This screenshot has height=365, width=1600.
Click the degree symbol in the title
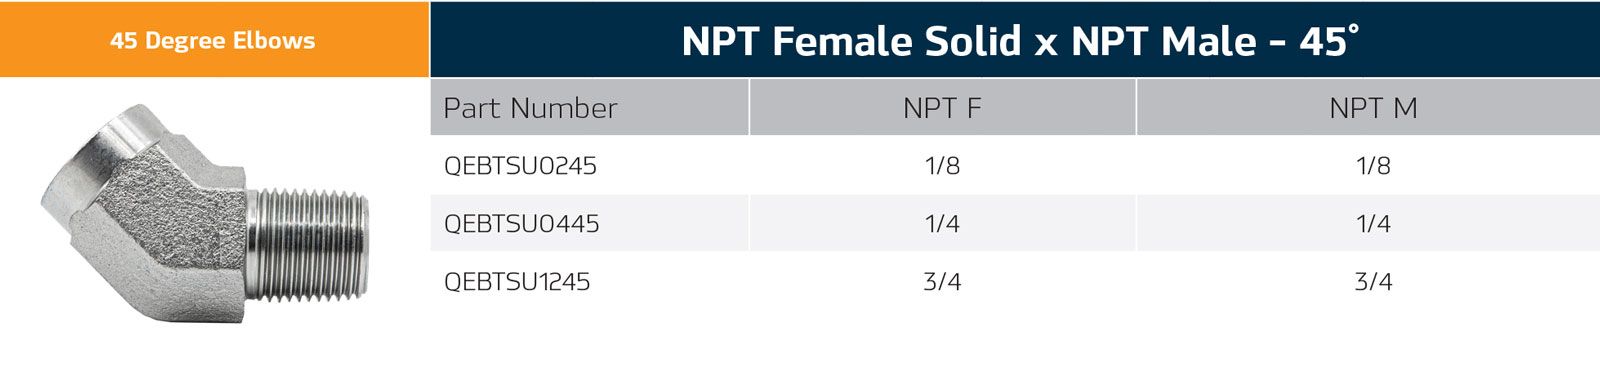point(1354,29)
